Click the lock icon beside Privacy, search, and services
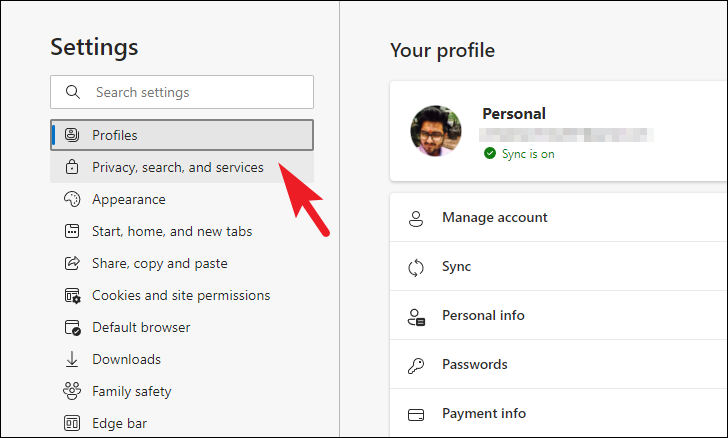The width and height of the screenshot is (728, 438). (72, 167)
